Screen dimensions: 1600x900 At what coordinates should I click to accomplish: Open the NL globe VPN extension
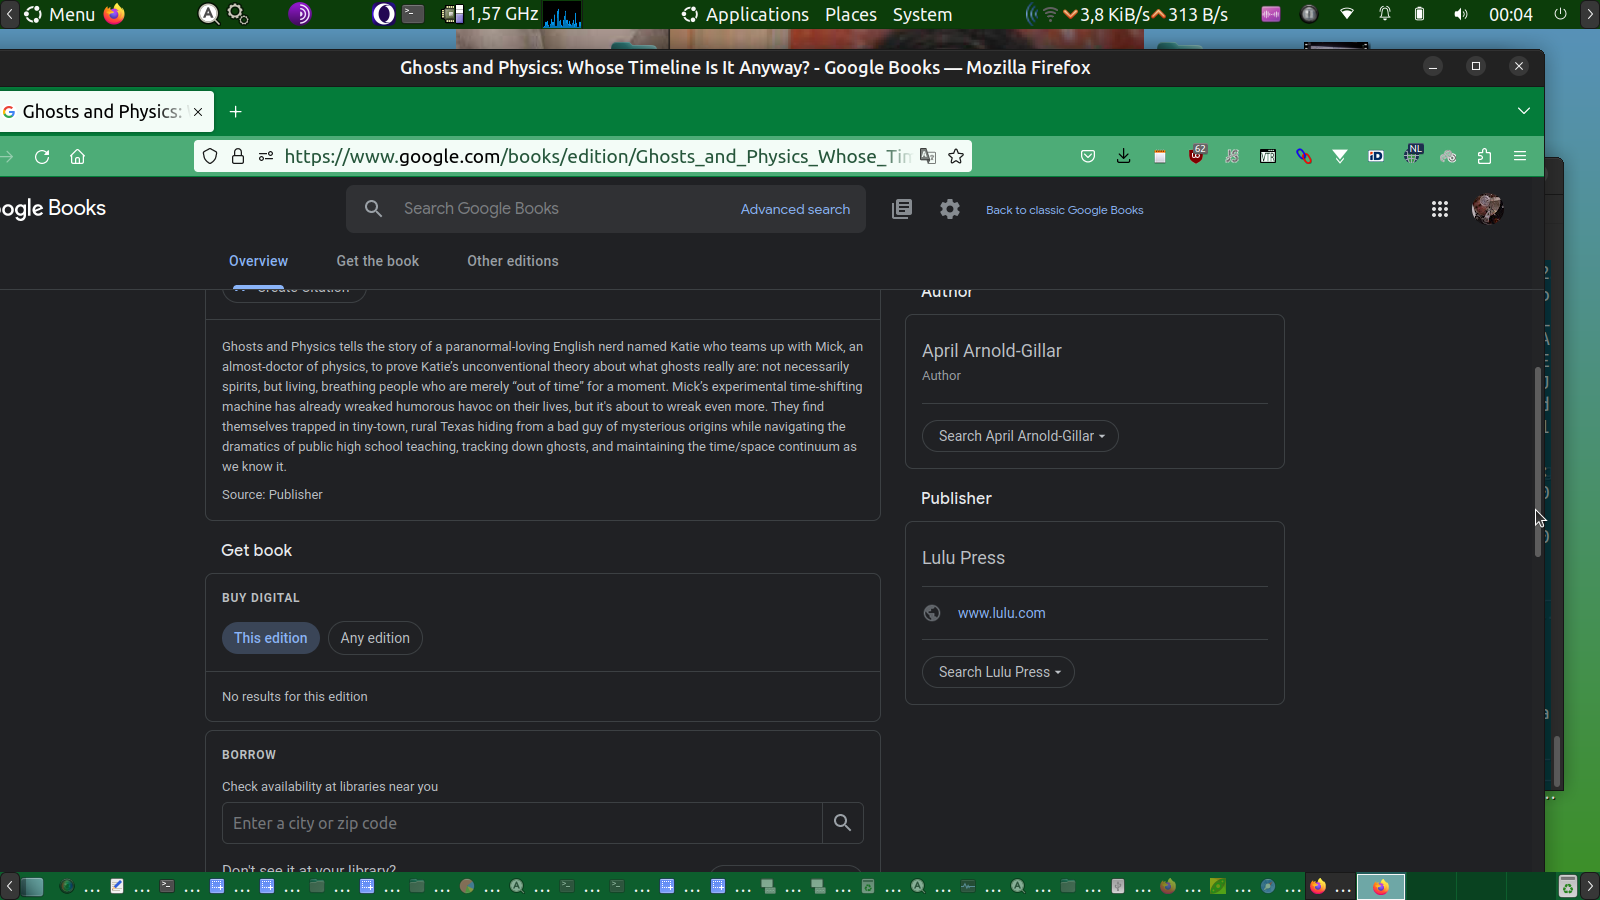(1413, 154)
